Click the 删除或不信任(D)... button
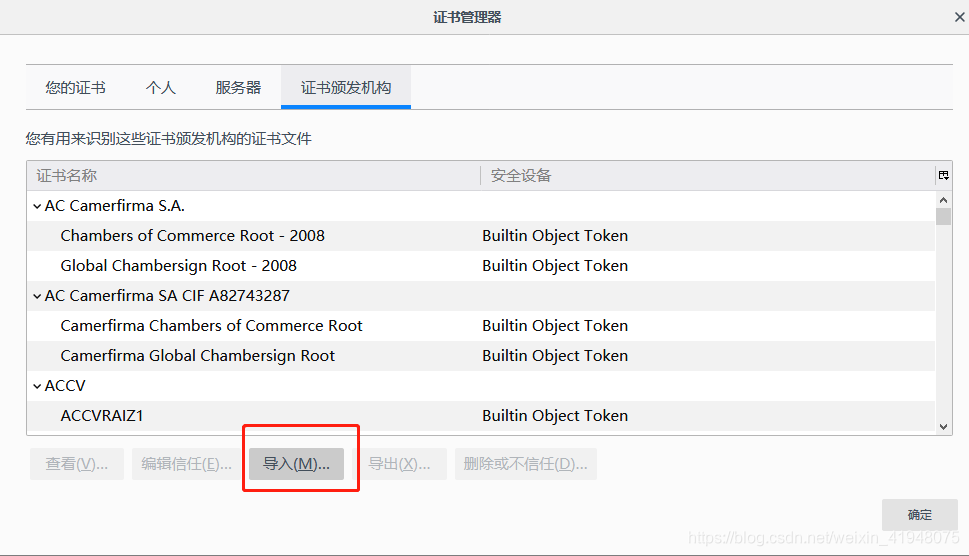 click(526, 464)
